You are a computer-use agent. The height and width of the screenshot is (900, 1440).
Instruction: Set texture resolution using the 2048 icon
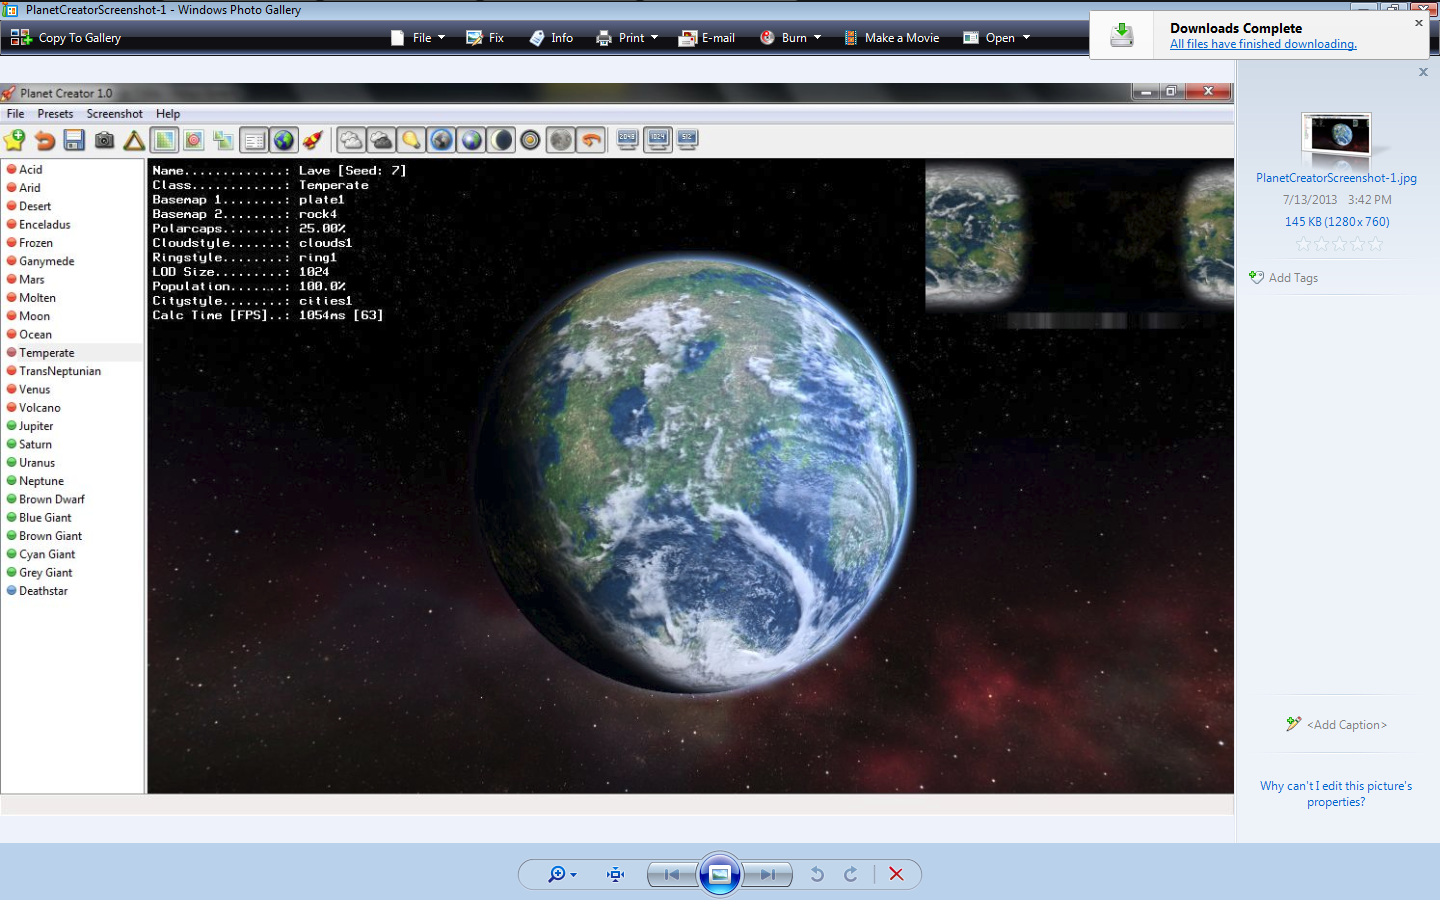(627, 140)
